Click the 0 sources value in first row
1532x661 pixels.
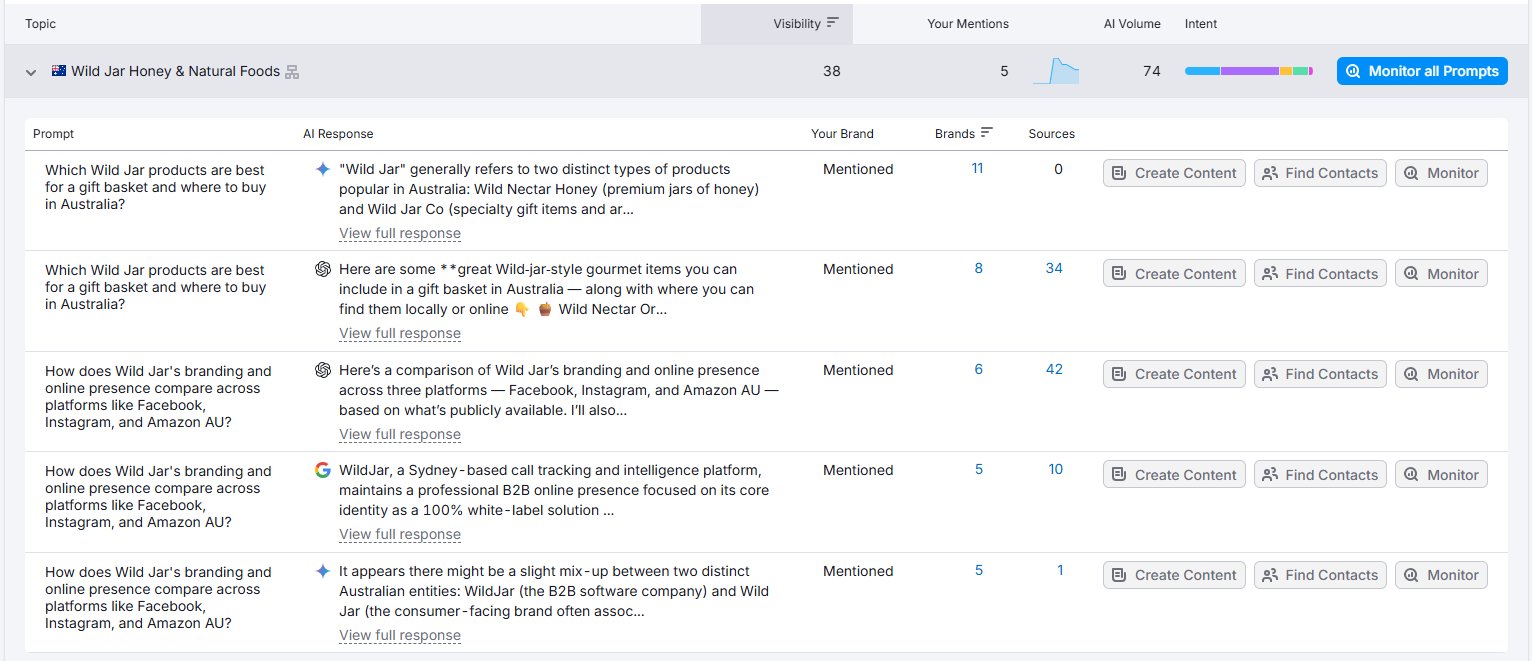[1059, 169]
